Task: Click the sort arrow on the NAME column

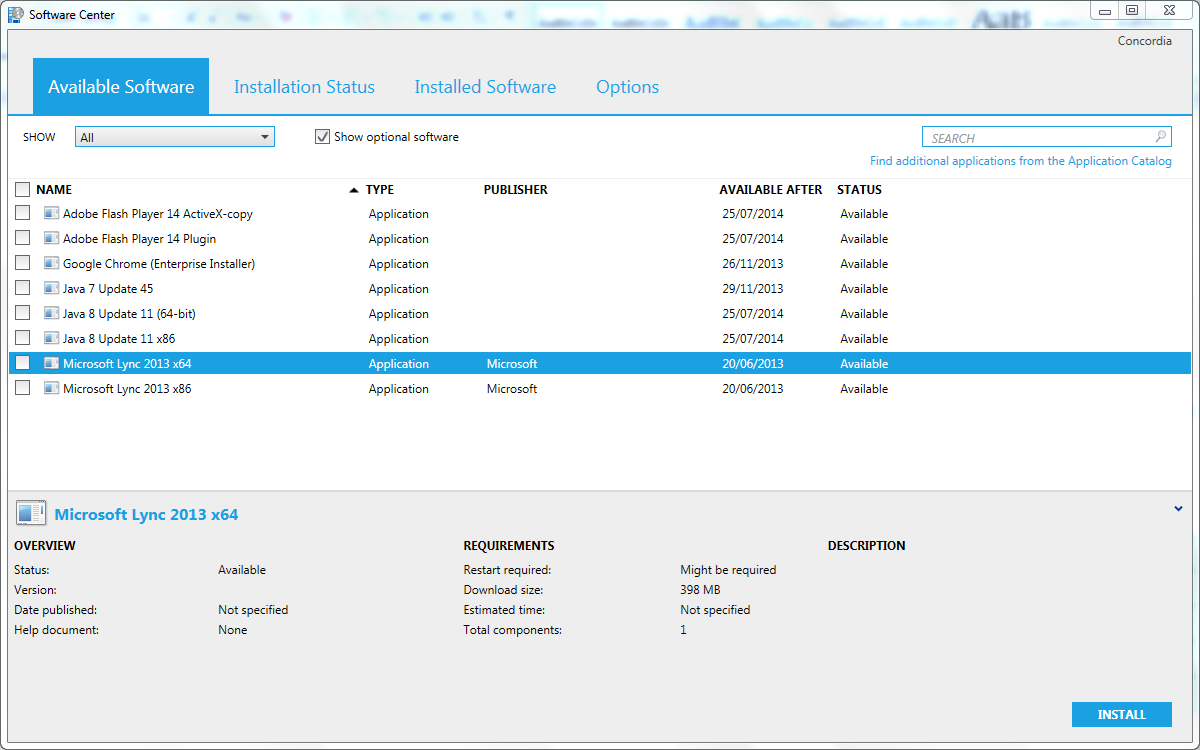Action: coord(353,188)
